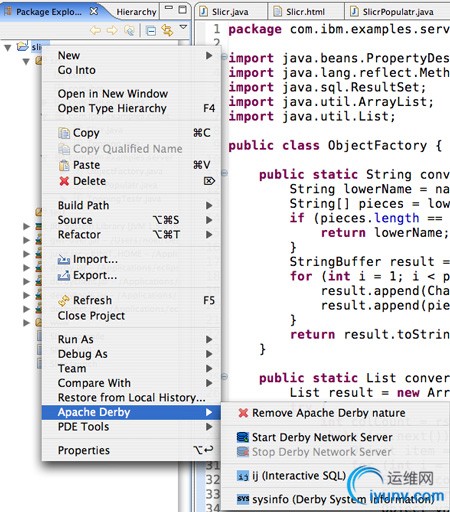Click the 'public class ObjectFactory {' line in the editor

(x=335, y=146)
